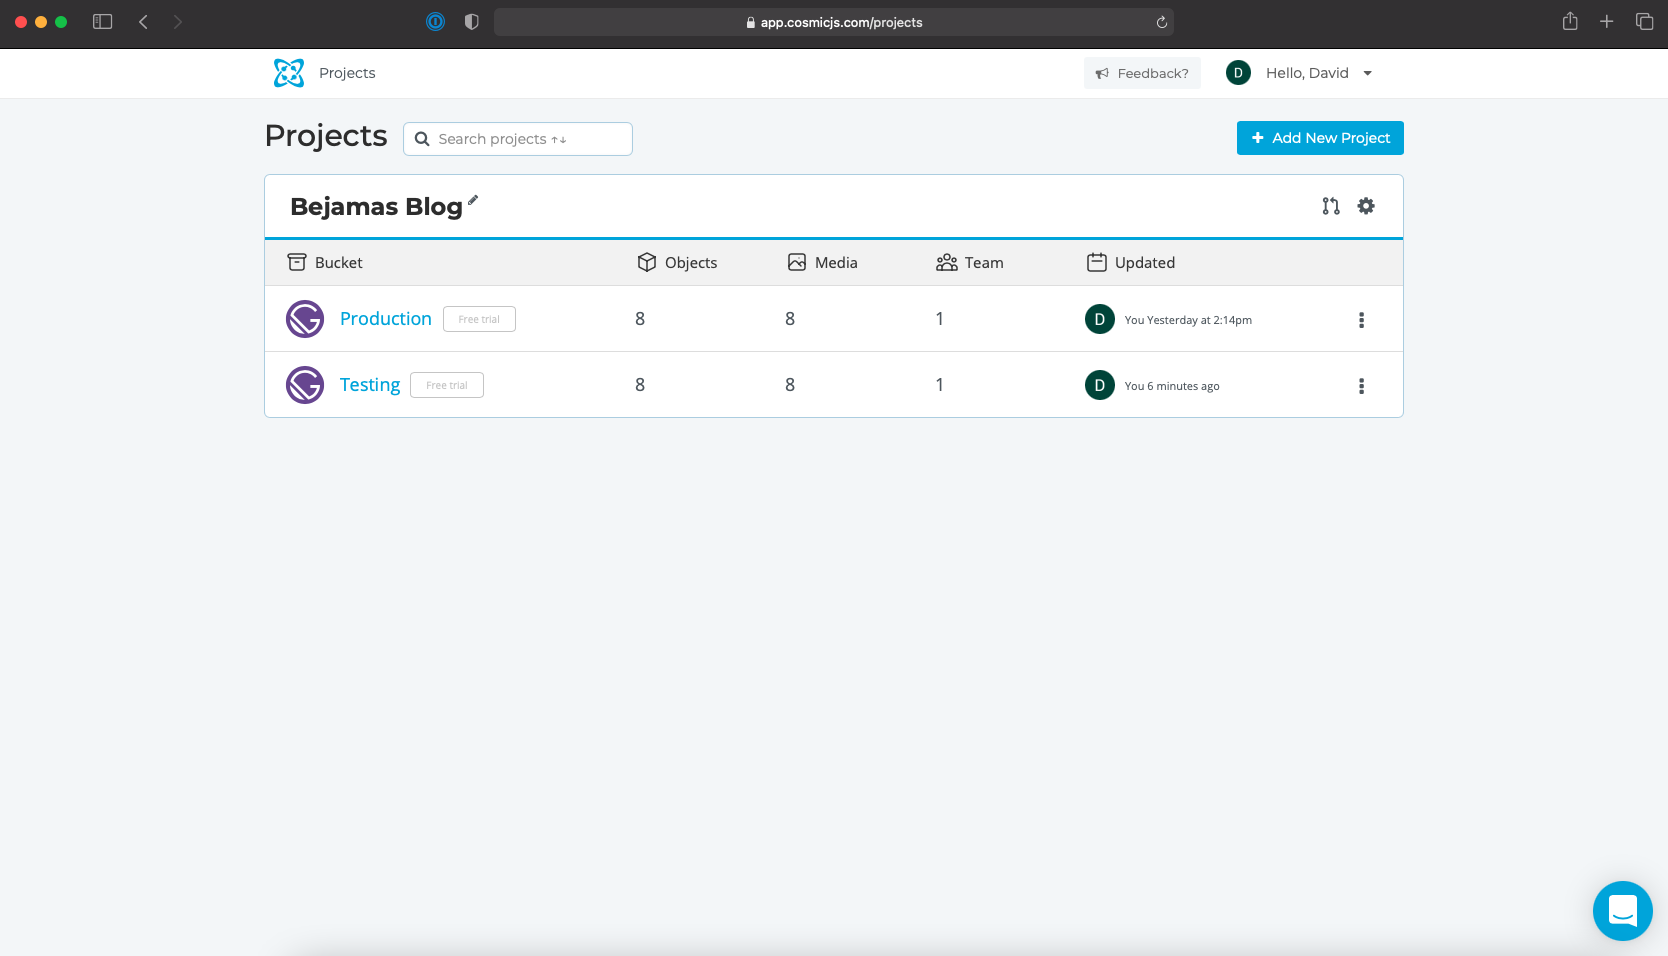Go to Projects in top navigation
The width and height of the screenshot is (1668, 956).
(x=347, y=73)
